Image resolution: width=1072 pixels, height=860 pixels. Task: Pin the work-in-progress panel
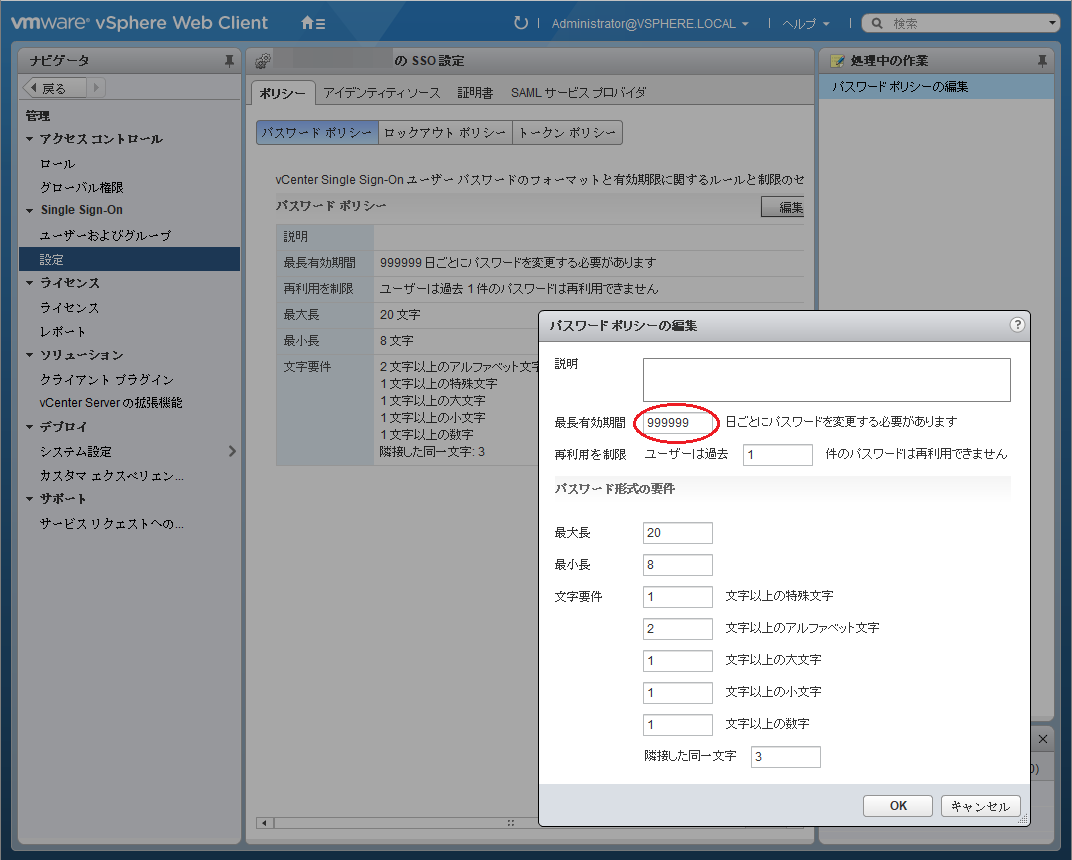1042,62
